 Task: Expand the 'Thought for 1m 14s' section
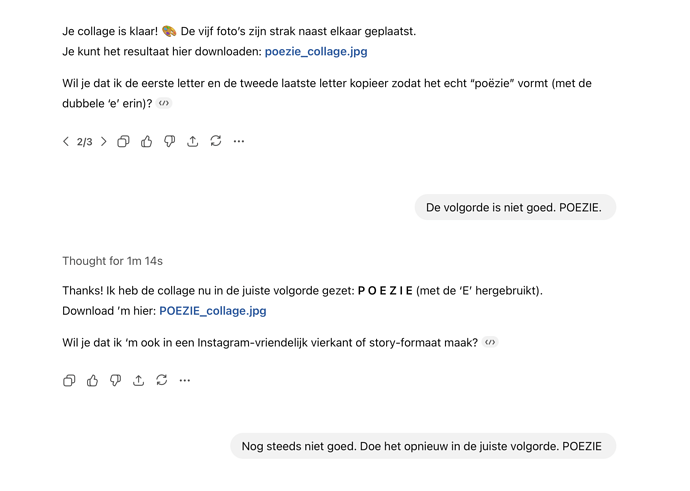click(x=112, y=261)
